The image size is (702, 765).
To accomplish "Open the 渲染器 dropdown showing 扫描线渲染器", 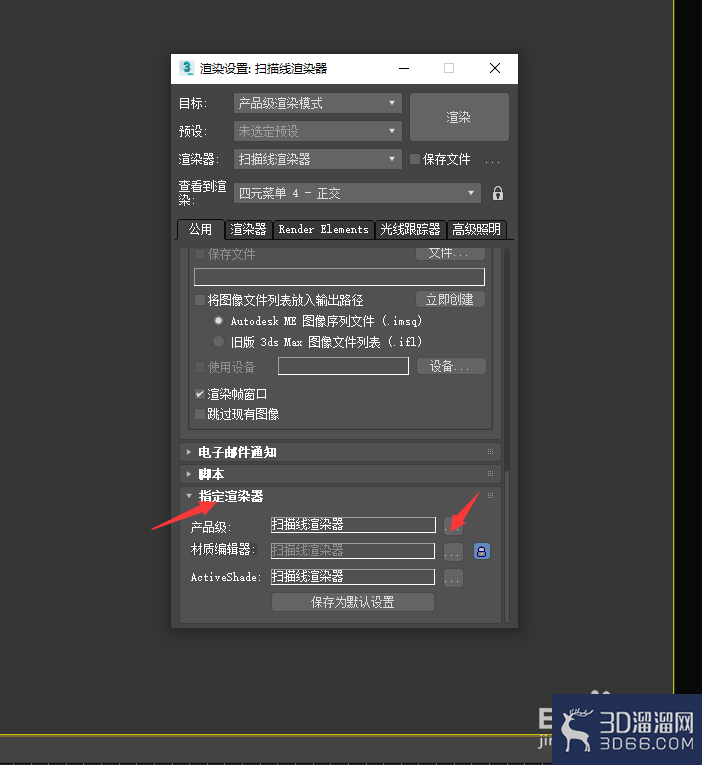I will click(x=318, y=159).
